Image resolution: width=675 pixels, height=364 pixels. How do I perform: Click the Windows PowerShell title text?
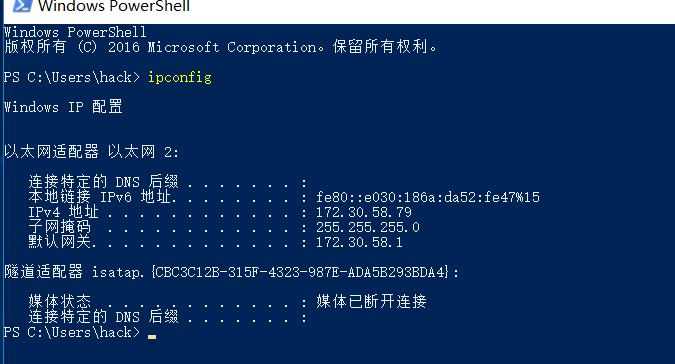pyautogui.click(x=114, y=6)
